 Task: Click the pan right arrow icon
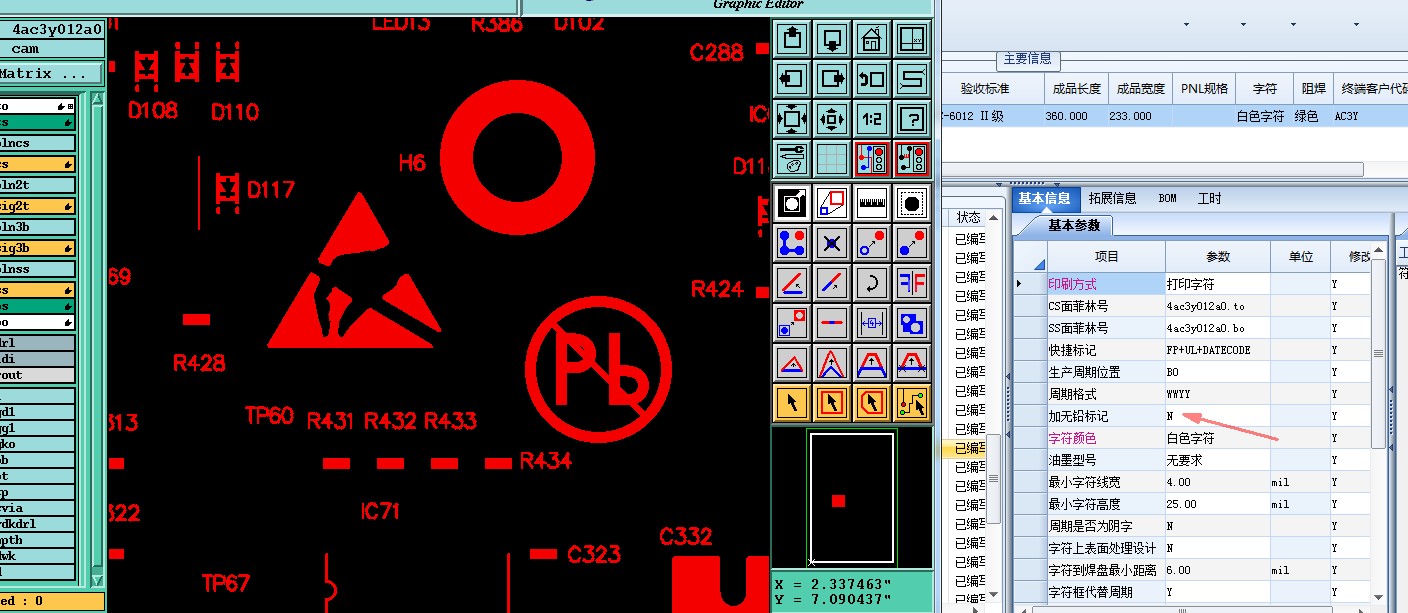832,79
